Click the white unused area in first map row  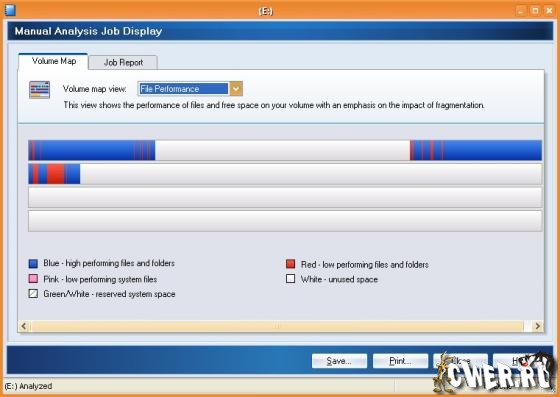click(282, 150)
